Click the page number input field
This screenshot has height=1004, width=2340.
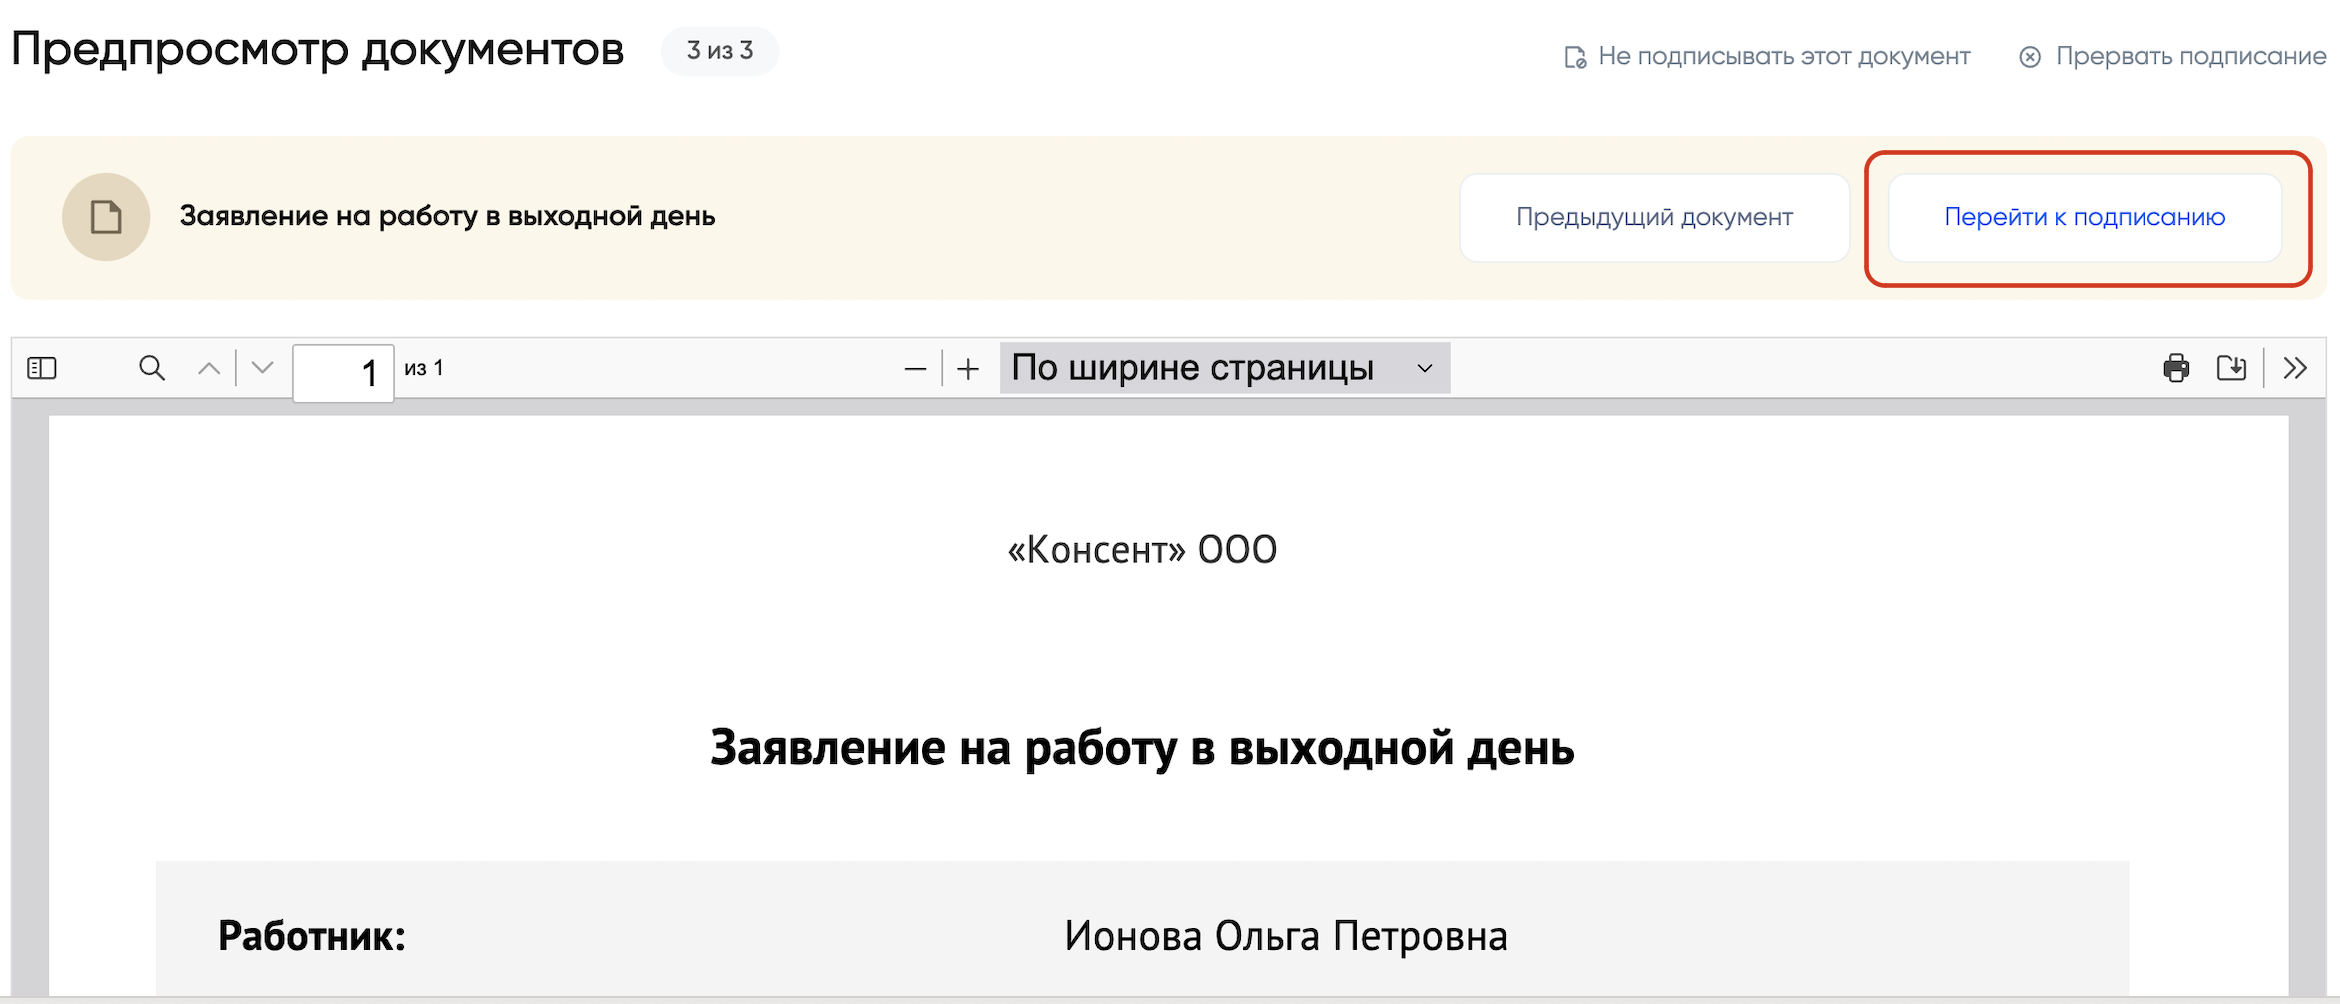pos(343,372)
